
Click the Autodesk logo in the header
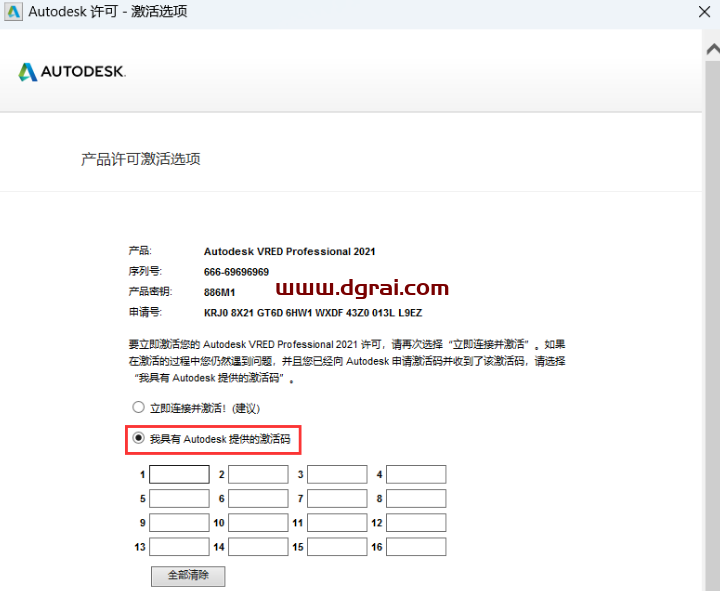point(71,72)
